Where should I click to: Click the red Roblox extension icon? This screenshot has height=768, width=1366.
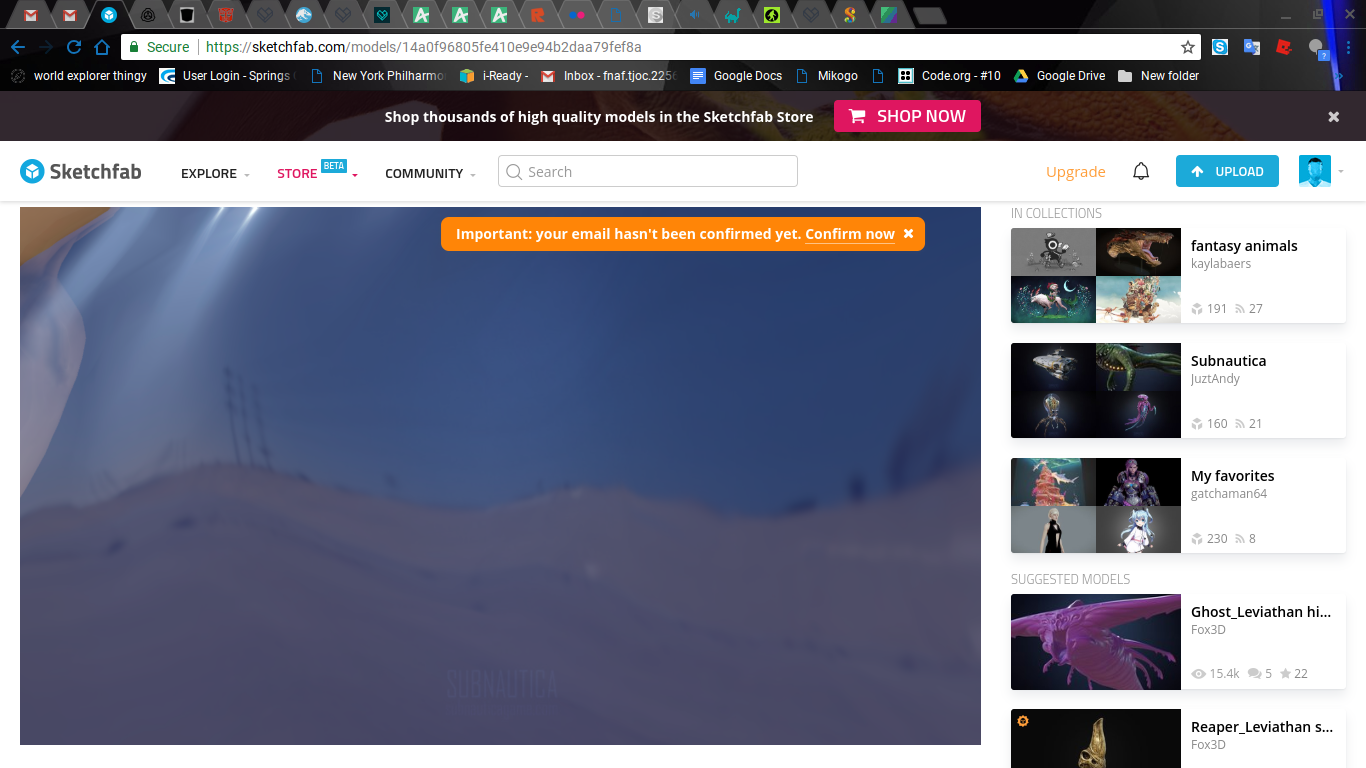click(1284, 47)
